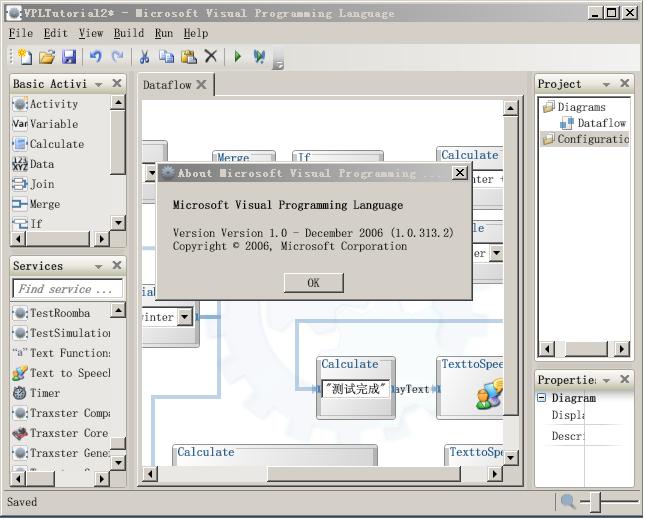This screenshot has height=519, width=645.
Task: Open the Services panel dropdown arrow
Action: 98,266
